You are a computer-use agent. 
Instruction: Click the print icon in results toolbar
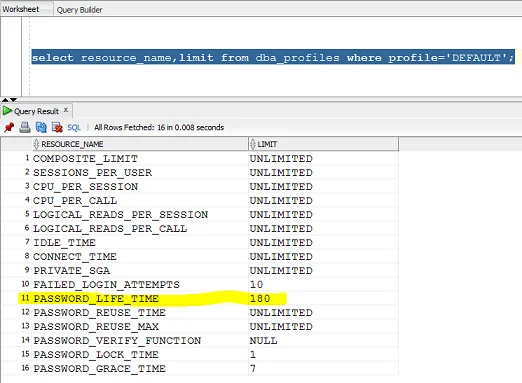25,127
